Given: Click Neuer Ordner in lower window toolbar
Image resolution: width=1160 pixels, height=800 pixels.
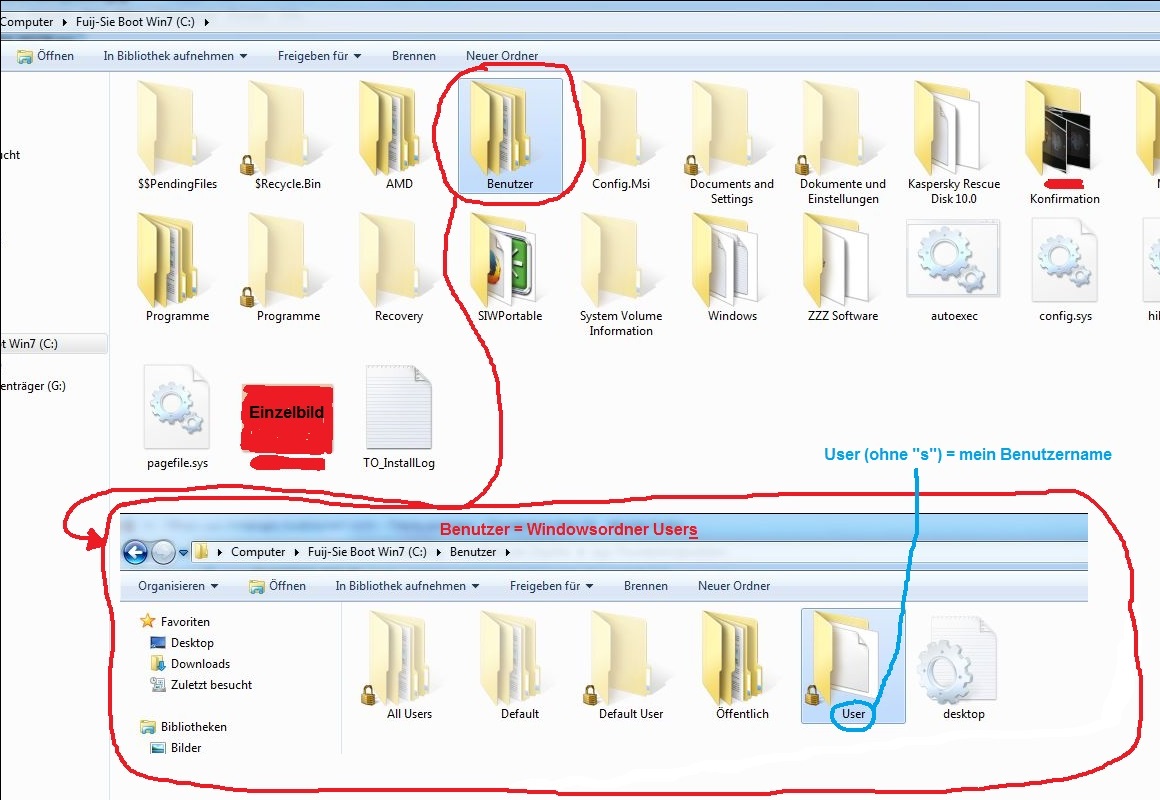Looking at the screenshot, I should click(734, 585).
